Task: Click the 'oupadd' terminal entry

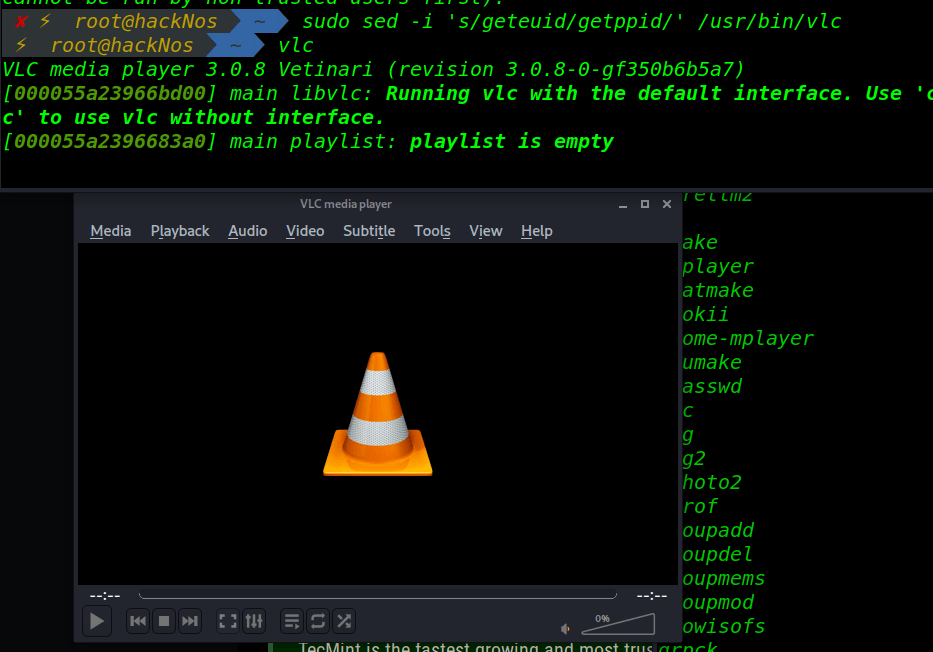Action: [718, 531]
